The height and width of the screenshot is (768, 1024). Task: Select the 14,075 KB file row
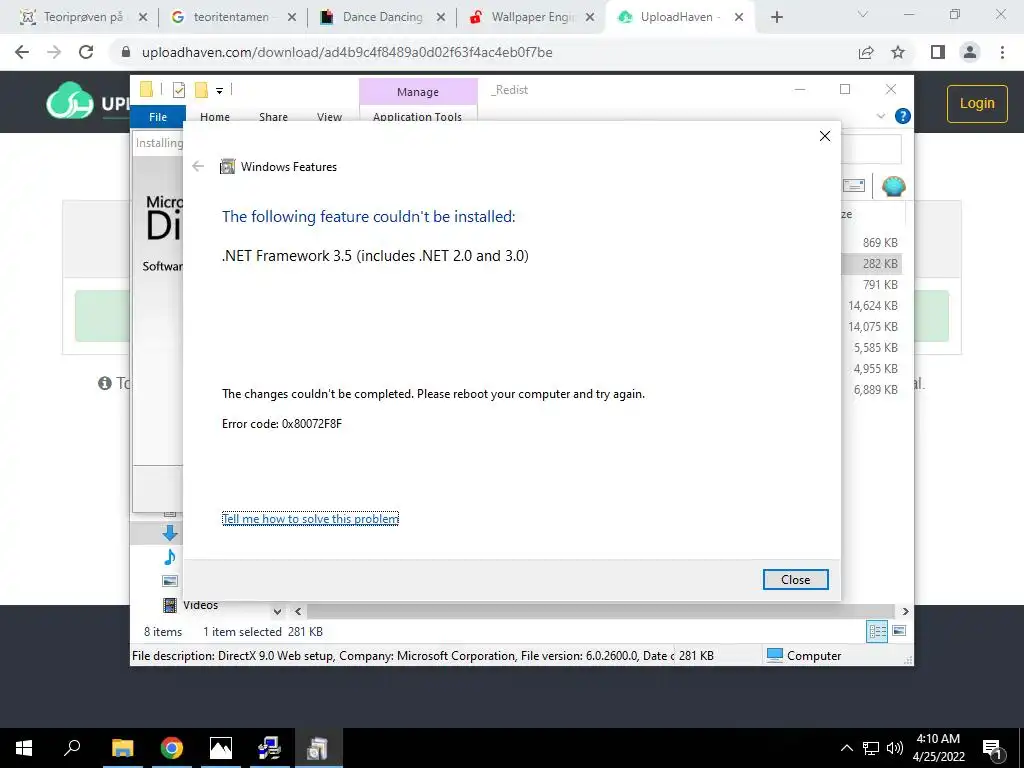[872, 326]
